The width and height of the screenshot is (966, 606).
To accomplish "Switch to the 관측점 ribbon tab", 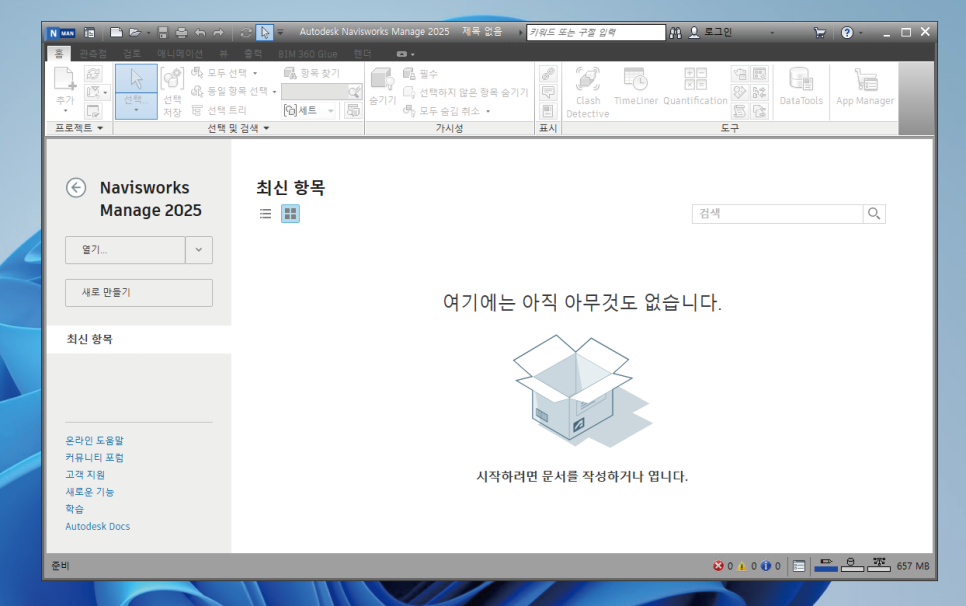I will pyautogui.click(x=93, y=54).
